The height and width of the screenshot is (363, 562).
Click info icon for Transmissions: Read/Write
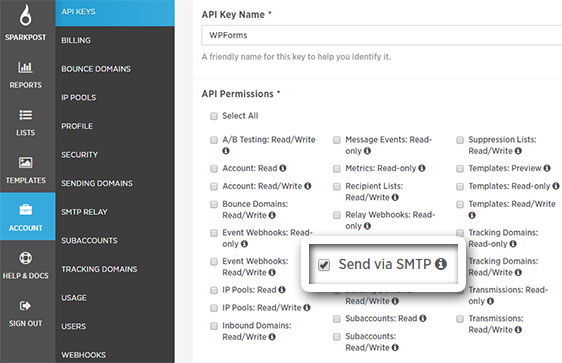click(518, 330)
